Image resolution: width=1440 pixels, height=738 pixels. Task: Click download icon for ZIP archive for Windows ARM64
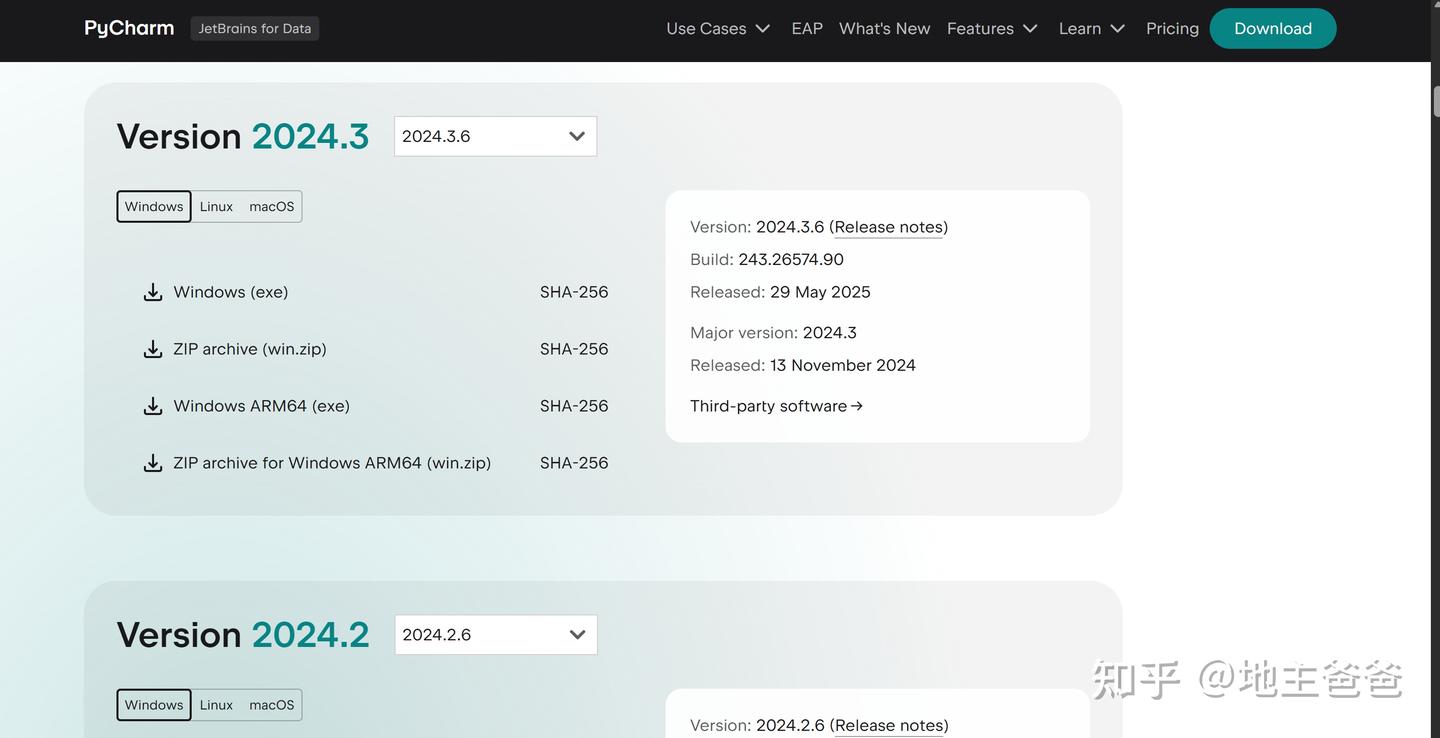(x=153, y=463)
